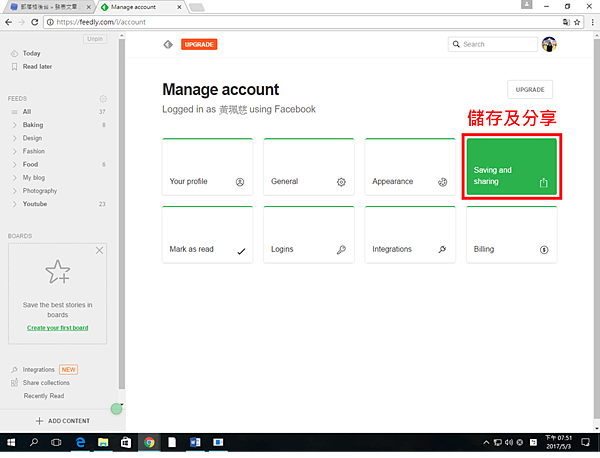Expand the Baking feed category
This screenshot has height=458, width=600.
click(15, 125)
